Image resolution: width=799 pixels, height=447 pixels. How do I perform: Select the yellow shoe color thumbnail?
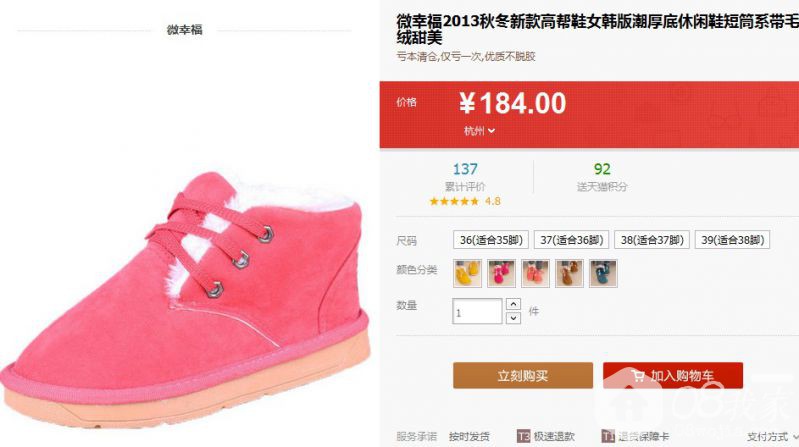click(467, 273)
